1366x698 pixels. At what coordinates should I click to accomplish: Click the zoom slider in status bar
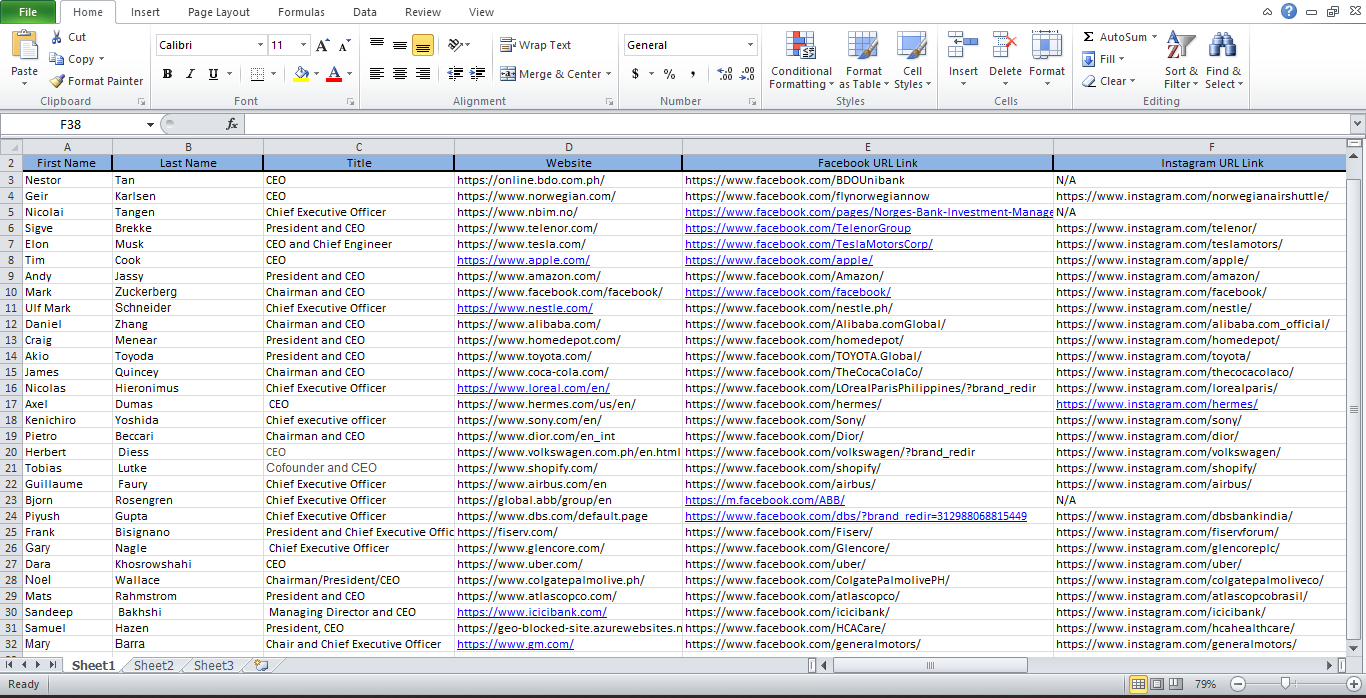coord(1285,684)
